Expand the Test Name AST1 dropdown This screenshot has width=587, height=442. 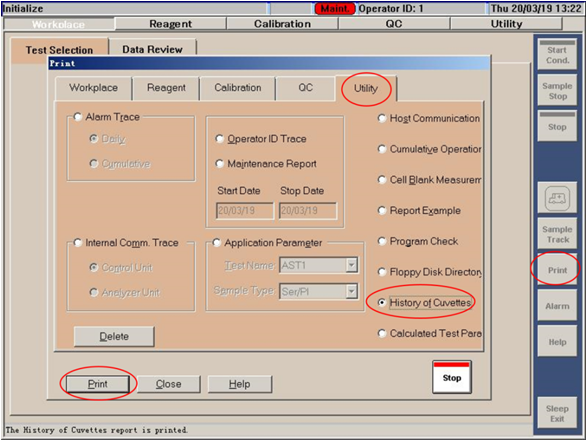click(351, 265)
